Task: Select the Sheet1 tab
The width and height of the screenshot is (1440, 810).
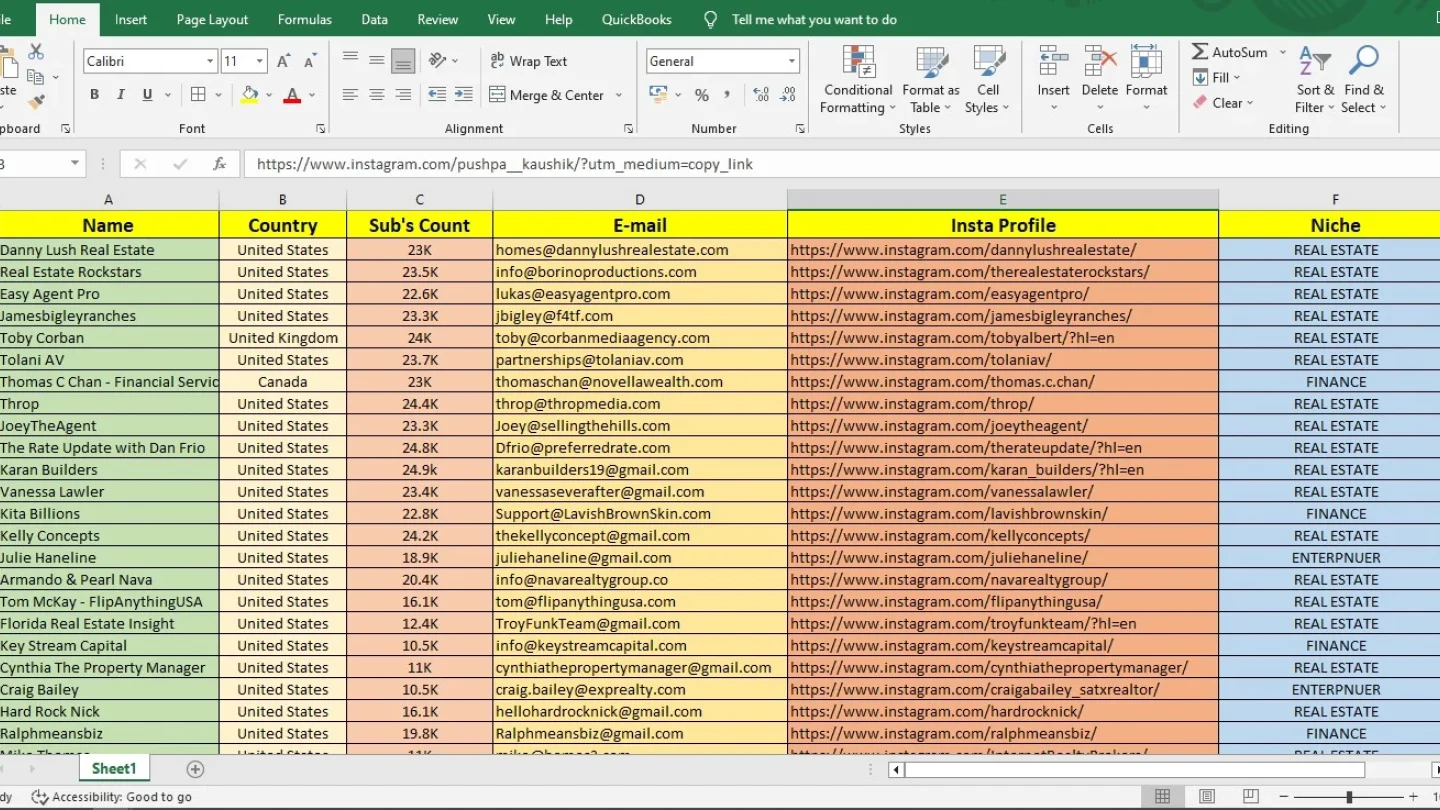Action: (x=114, y=768)
